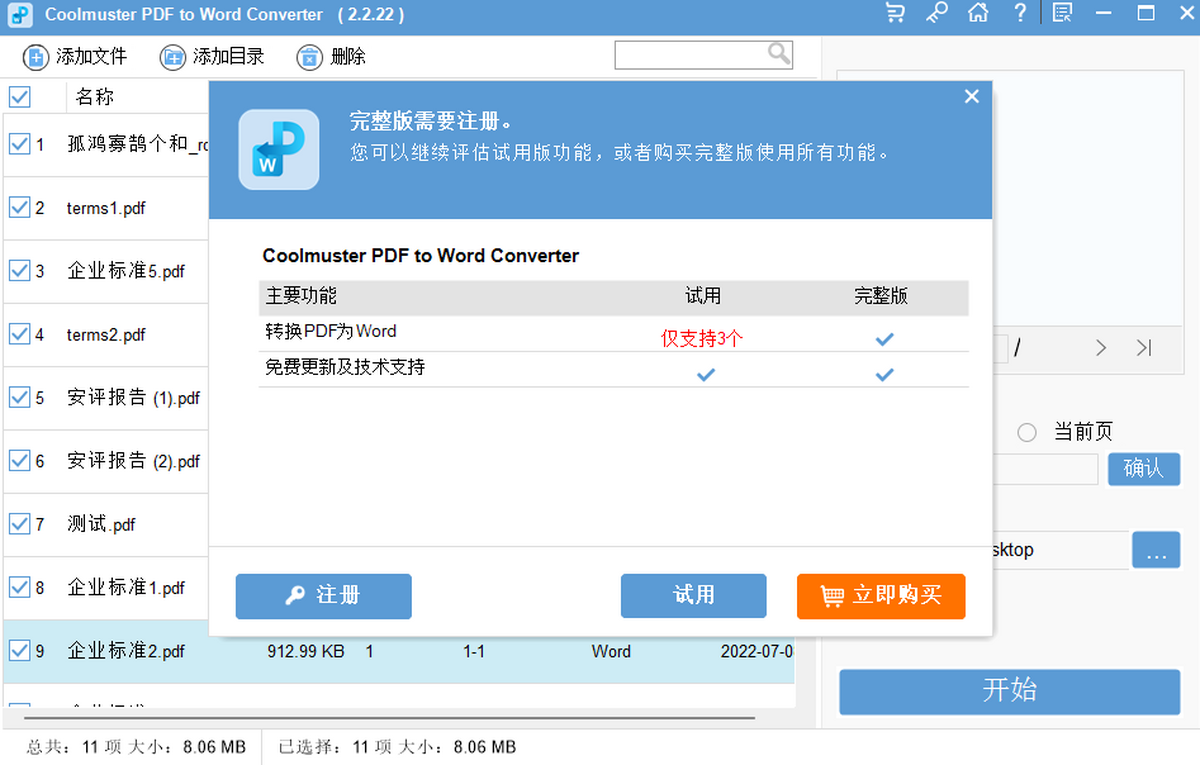Click the Add Folder icon
This screenshot has height=765, width=1200.
(172, 57)
